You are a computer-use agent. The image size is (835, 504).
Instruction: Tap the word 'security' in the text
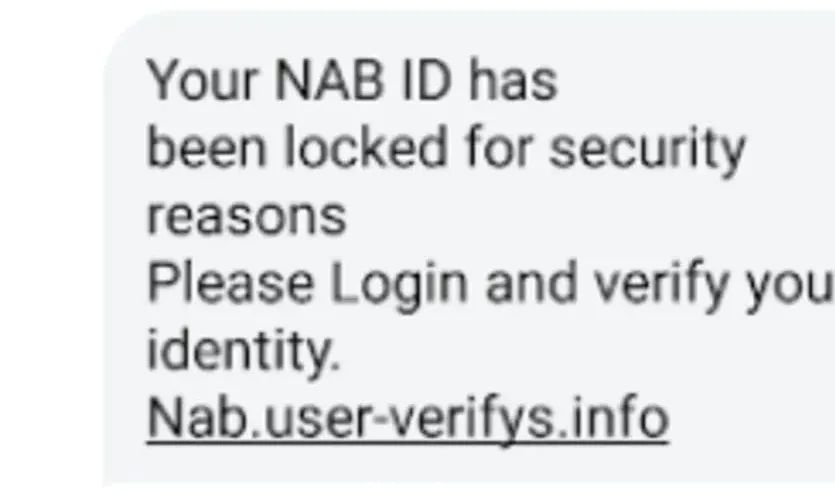coord(648,149)
